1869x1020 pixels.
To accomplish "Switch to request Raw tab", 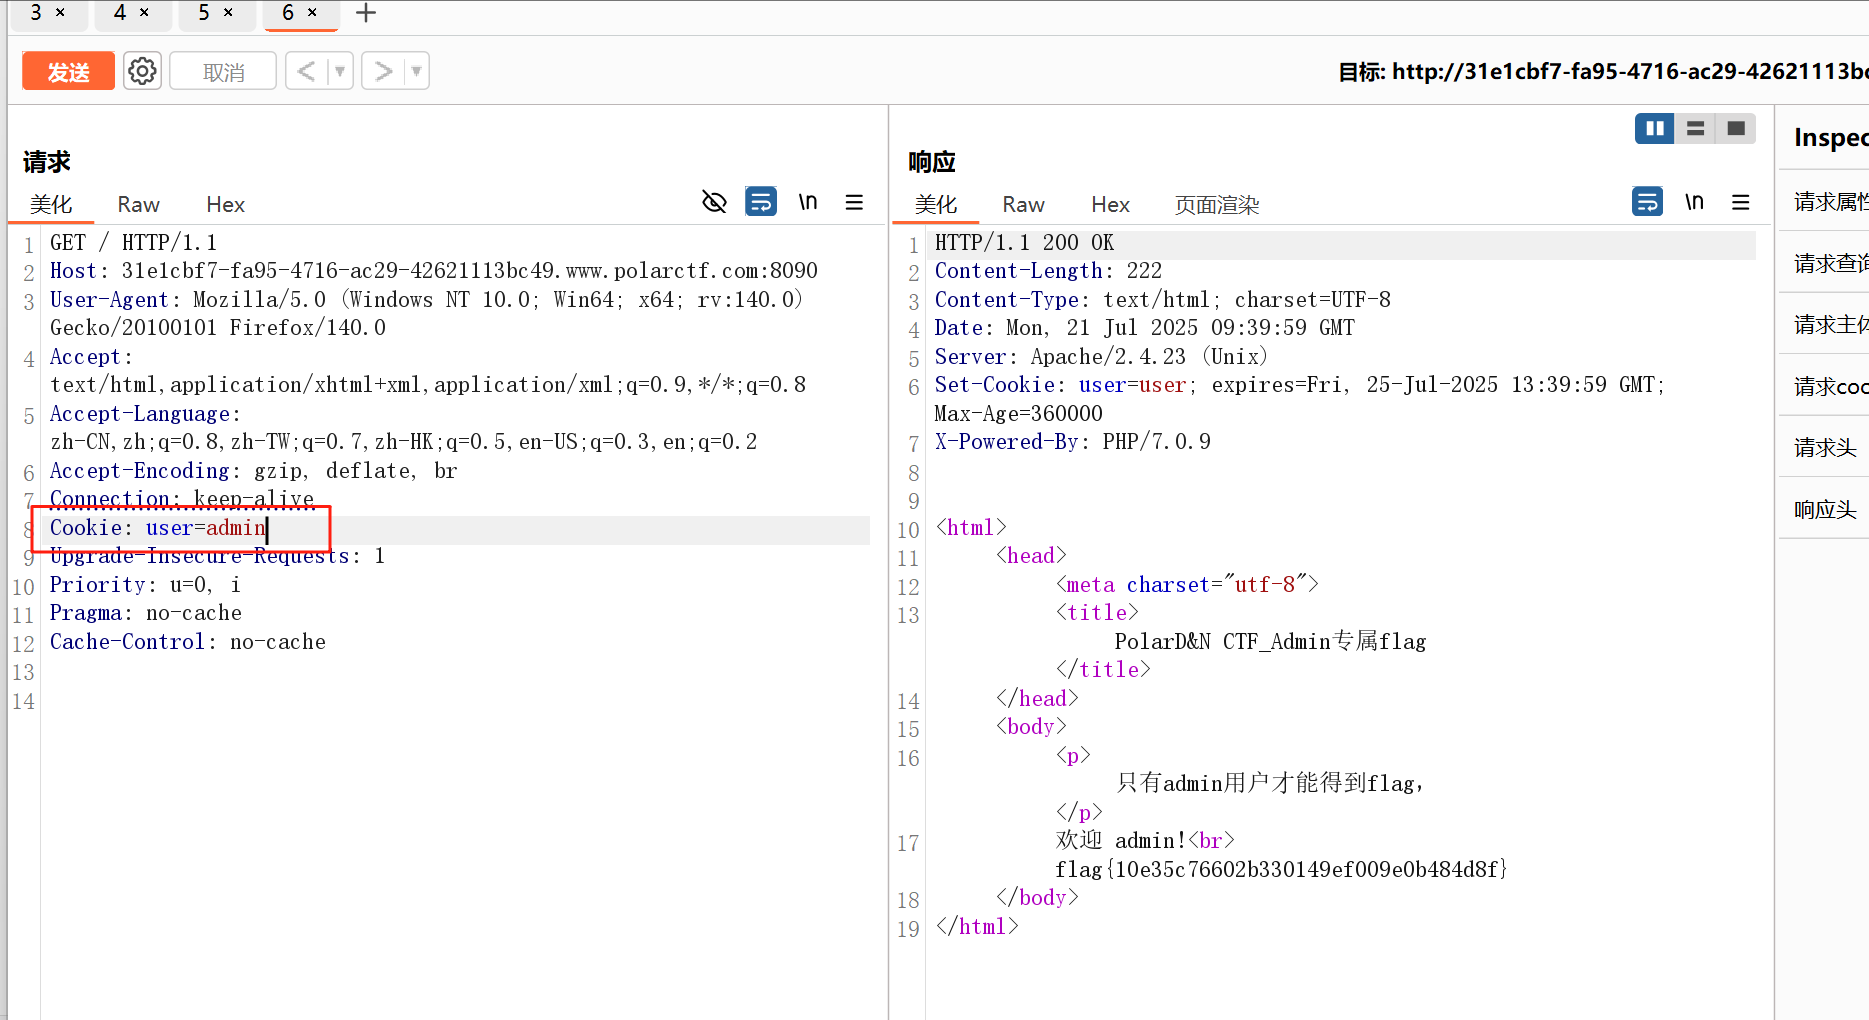I will [x=138, y=204].
